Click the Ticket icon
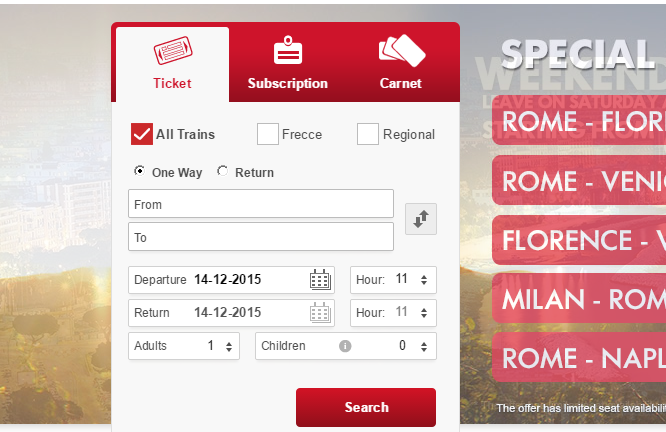 point(172,51)
